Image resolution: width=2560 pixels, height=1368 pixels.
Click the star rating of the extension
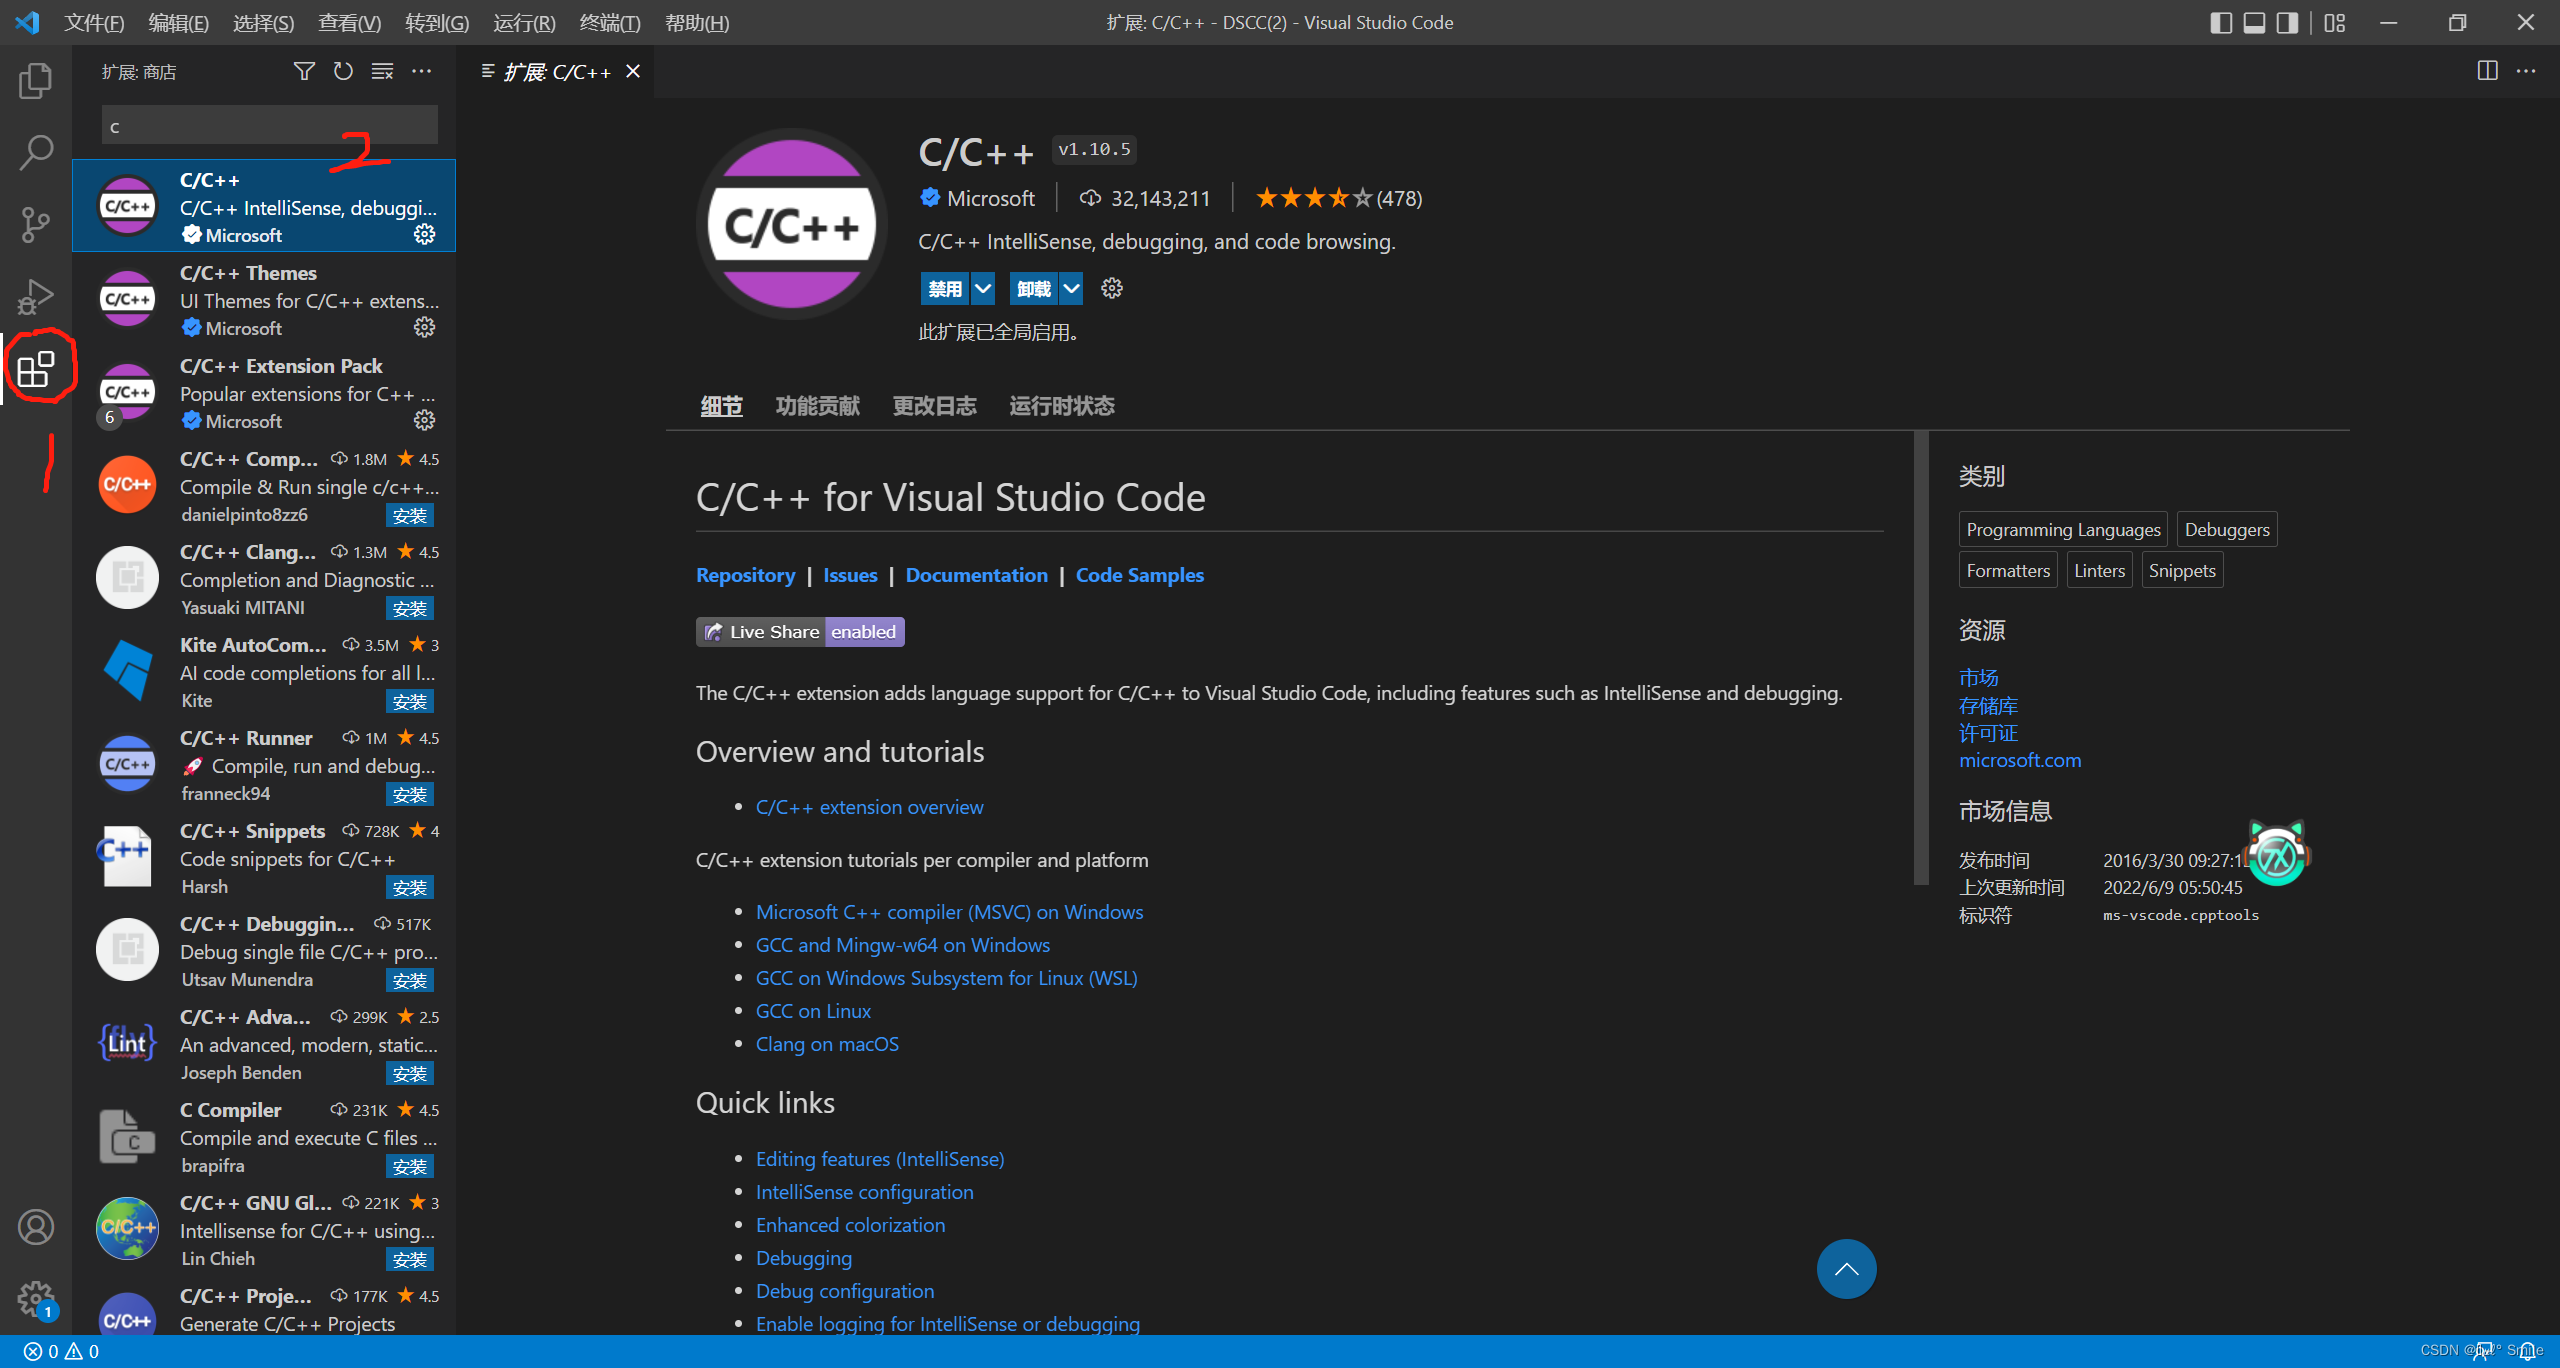click(x=1338, y=198)
